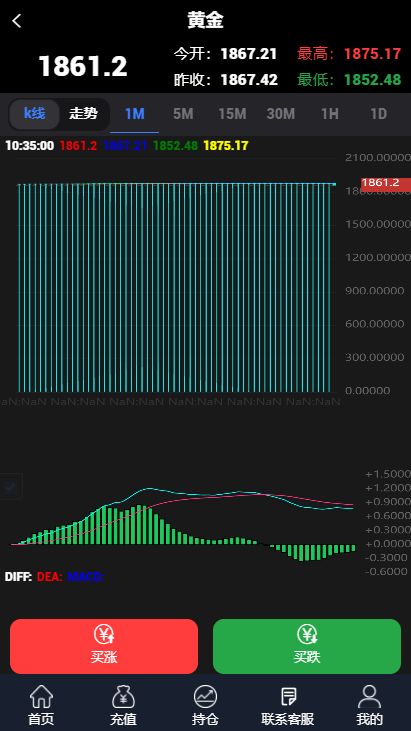This screenshot has width=411, height=731.
Task: Click the current price 1861.2 headline
Action: tap(82, 66)
